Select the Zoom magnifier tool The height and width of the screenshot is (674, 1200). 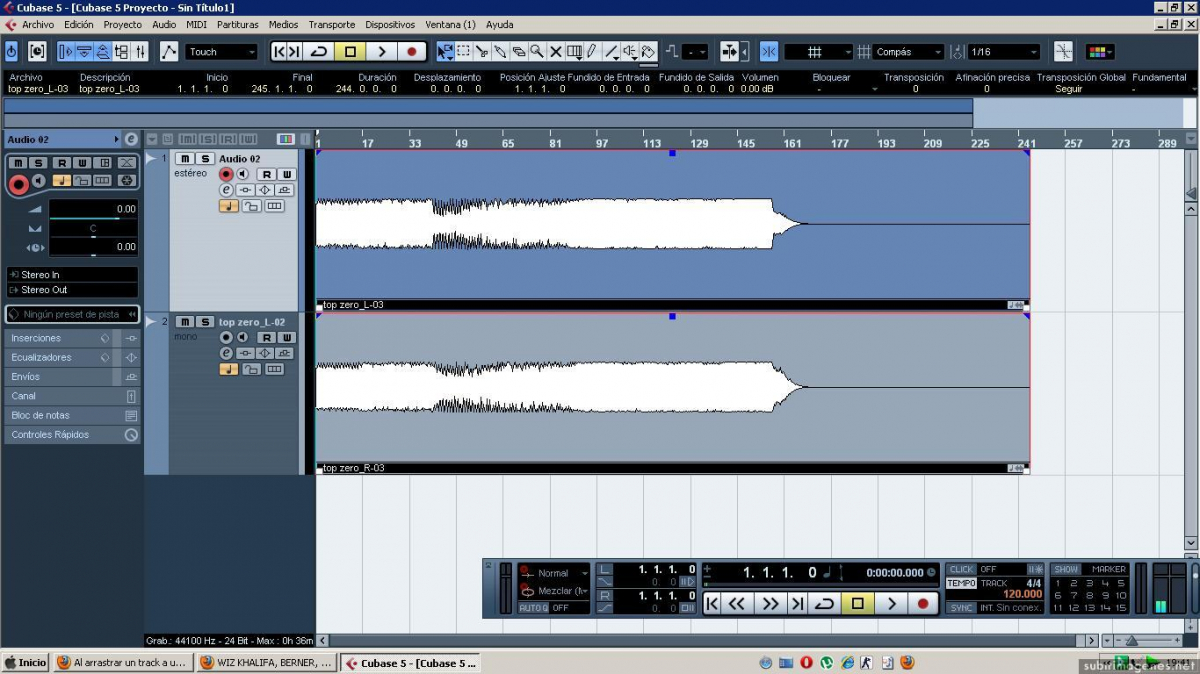[x=537, y=51]
